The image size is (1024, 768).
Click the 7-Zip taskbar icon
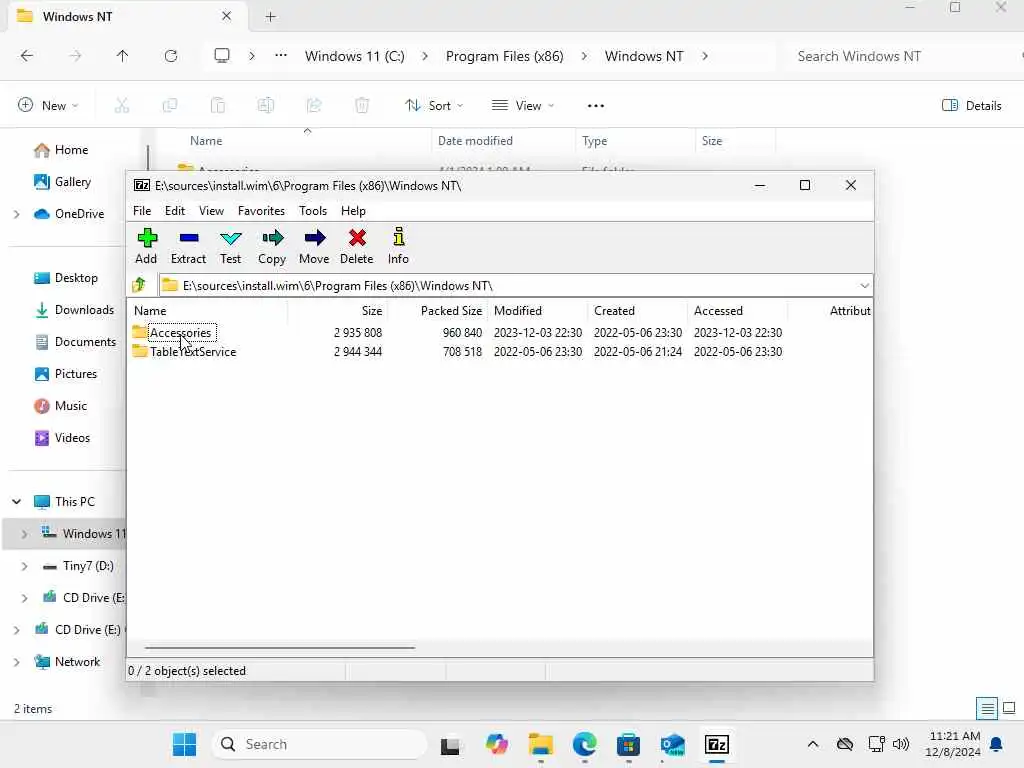716,744
